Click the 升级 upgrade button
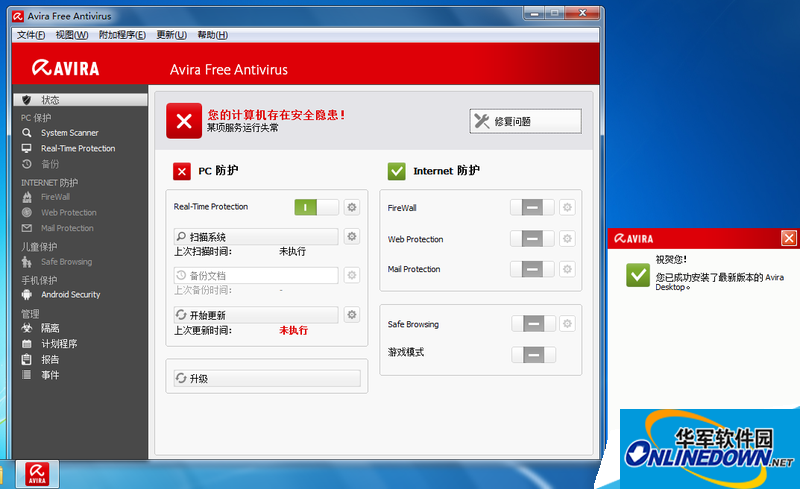The width and height of the screenshot is (800, 489). pos(266,379)
